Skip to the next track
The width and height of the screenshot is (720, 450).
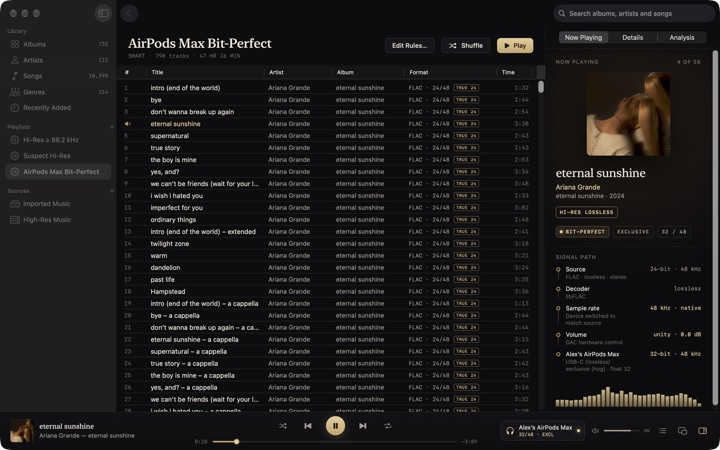pyautogui.click(x=363, y=426)
